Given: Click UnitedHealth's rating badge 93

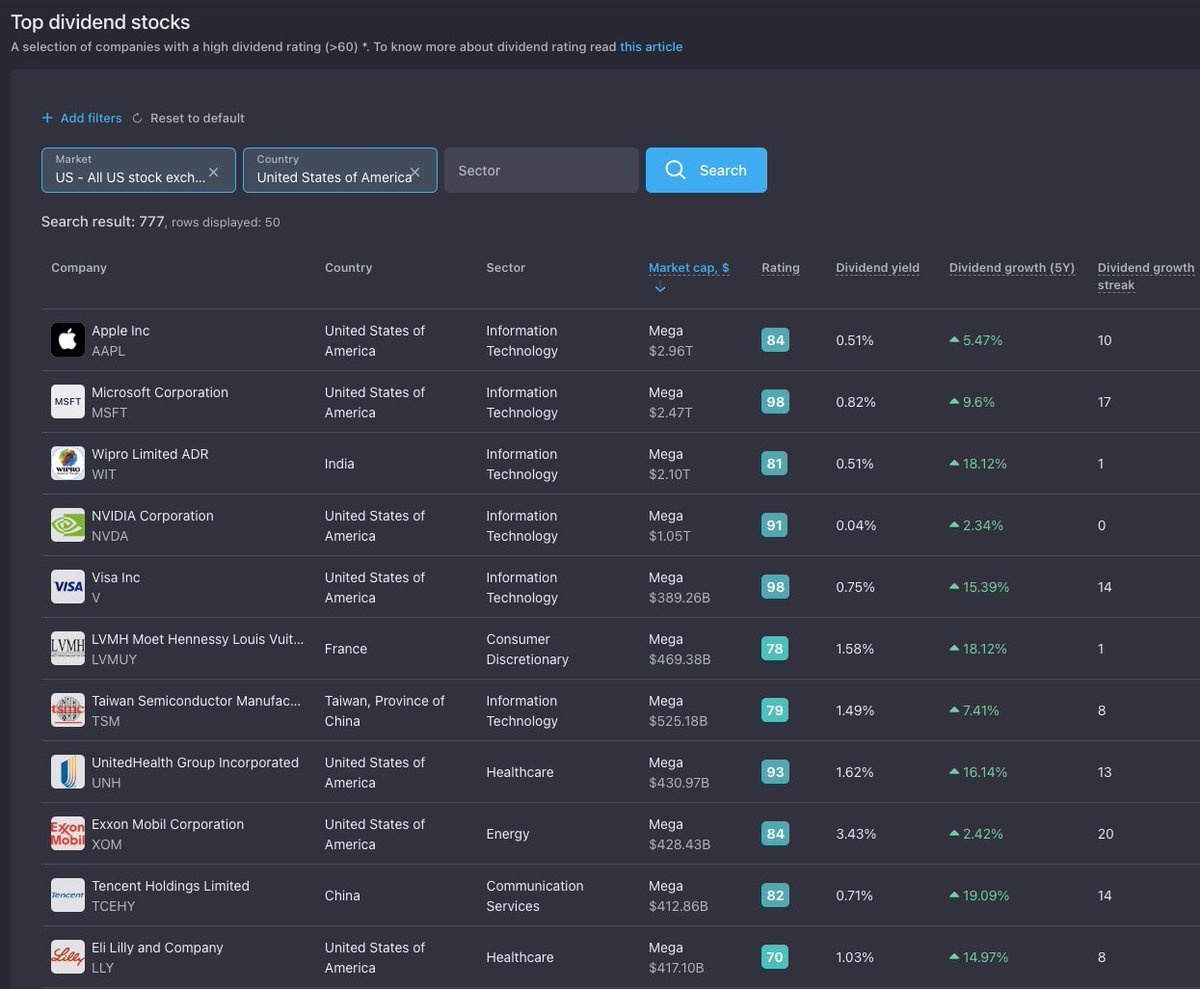Looking at the screenshot, I should pyautogui.click(x=775, y=772).
